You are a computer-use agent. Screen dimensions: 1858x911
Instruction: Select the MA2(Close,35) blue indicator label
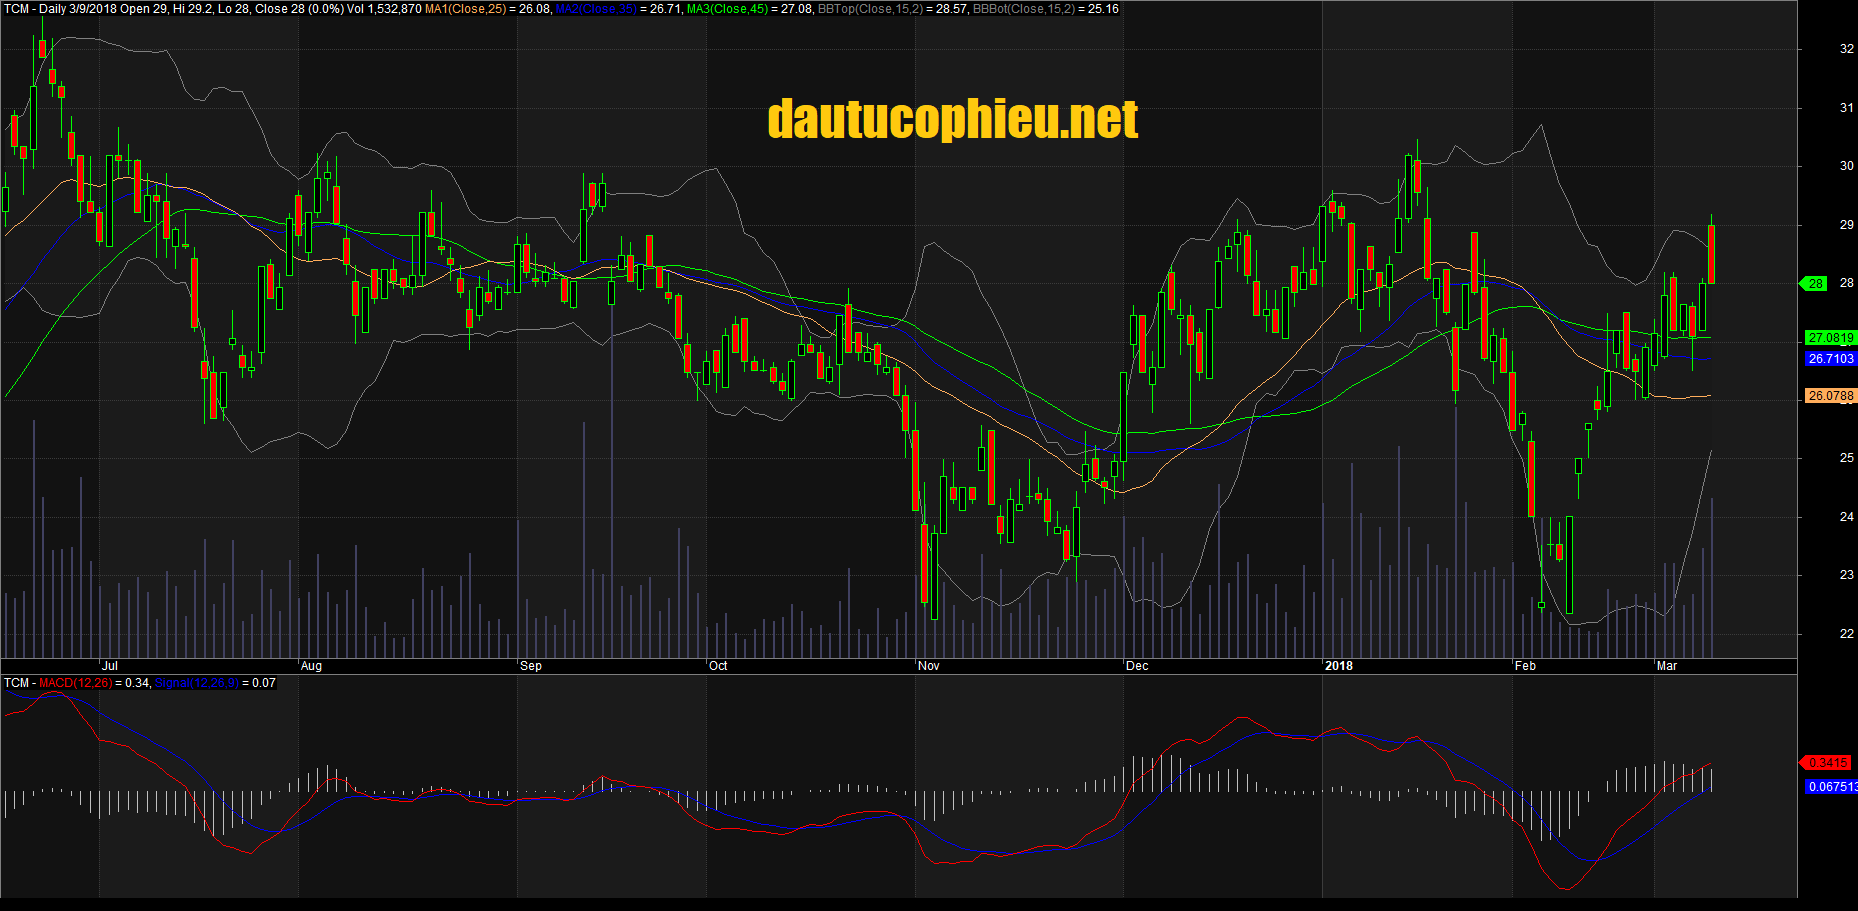596,9
